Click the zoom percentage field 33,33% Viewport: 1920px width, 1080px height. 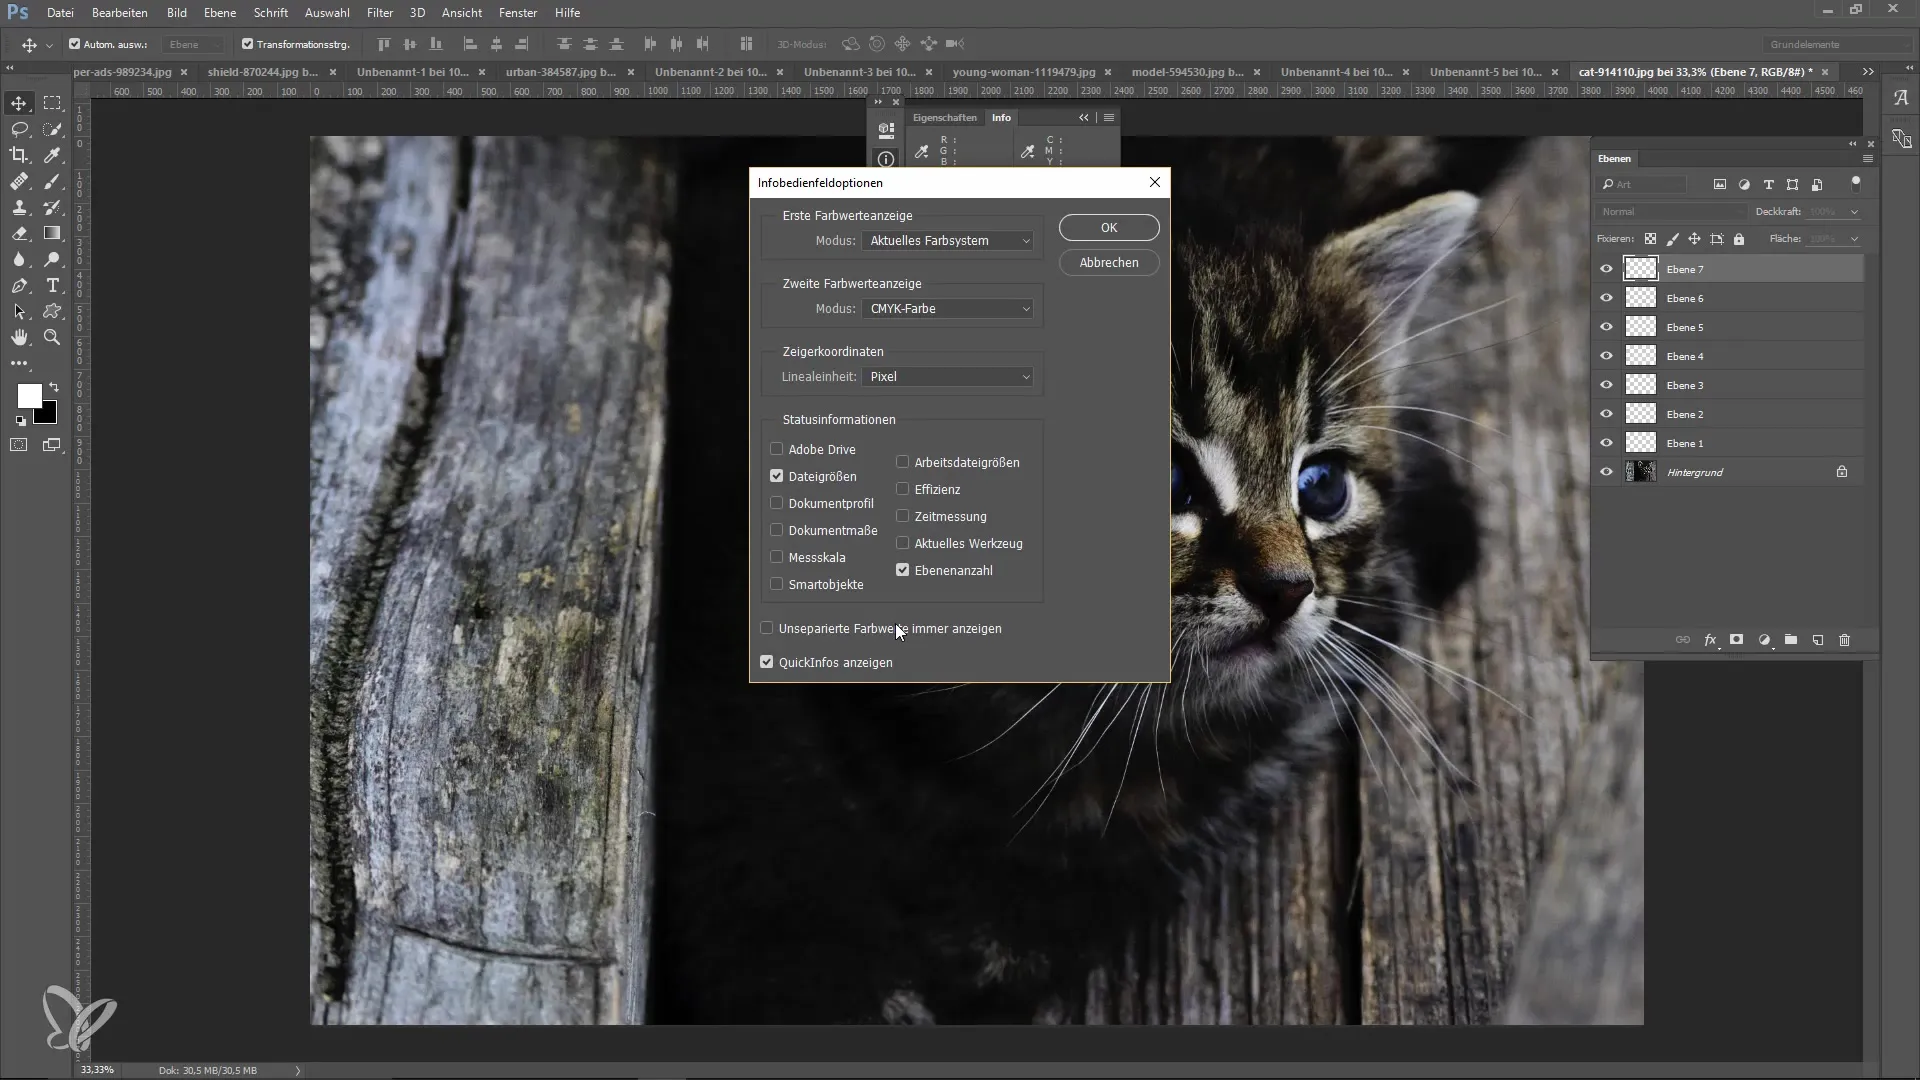tap(97, 1070)
